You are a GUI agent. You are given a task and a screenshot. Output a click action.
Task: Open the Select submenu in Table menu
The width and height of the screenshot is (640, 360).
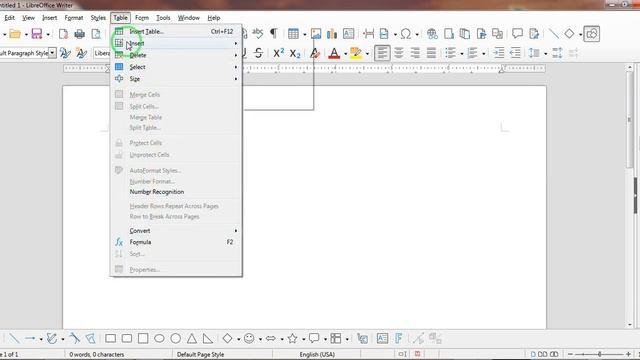(x=176, y=67)
